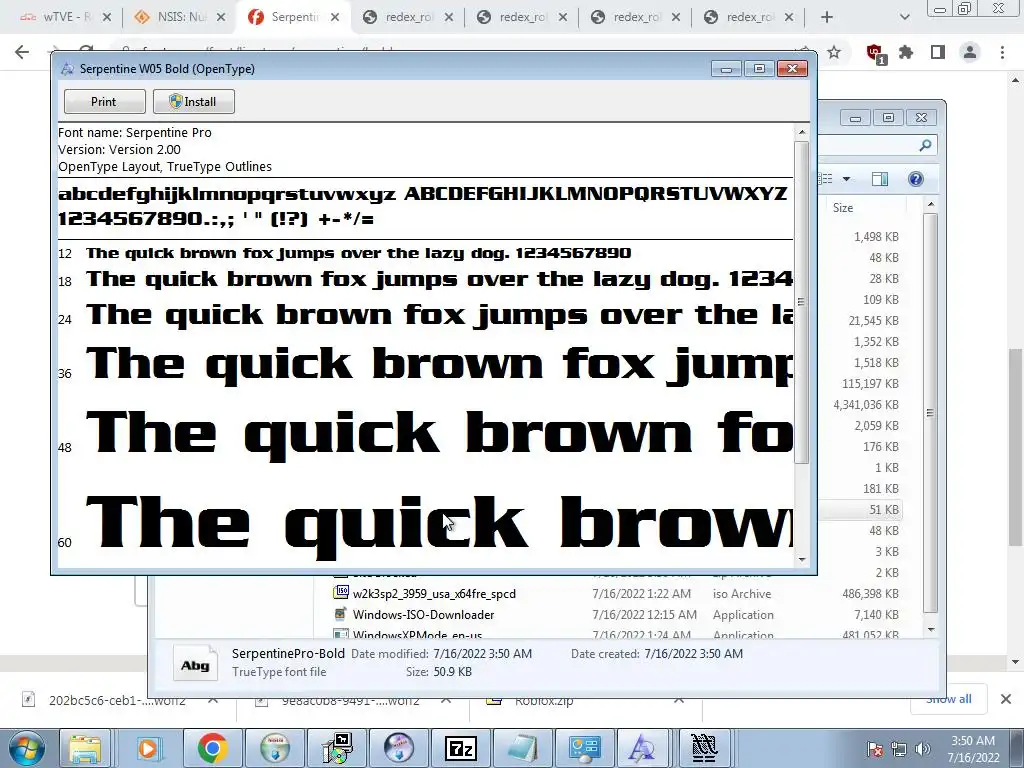Select the w2k3sp2_3959_usa_x64fre_spcd file
Image resolution: width=1024 pixels, height=768 pixels.
click(434, 594)
